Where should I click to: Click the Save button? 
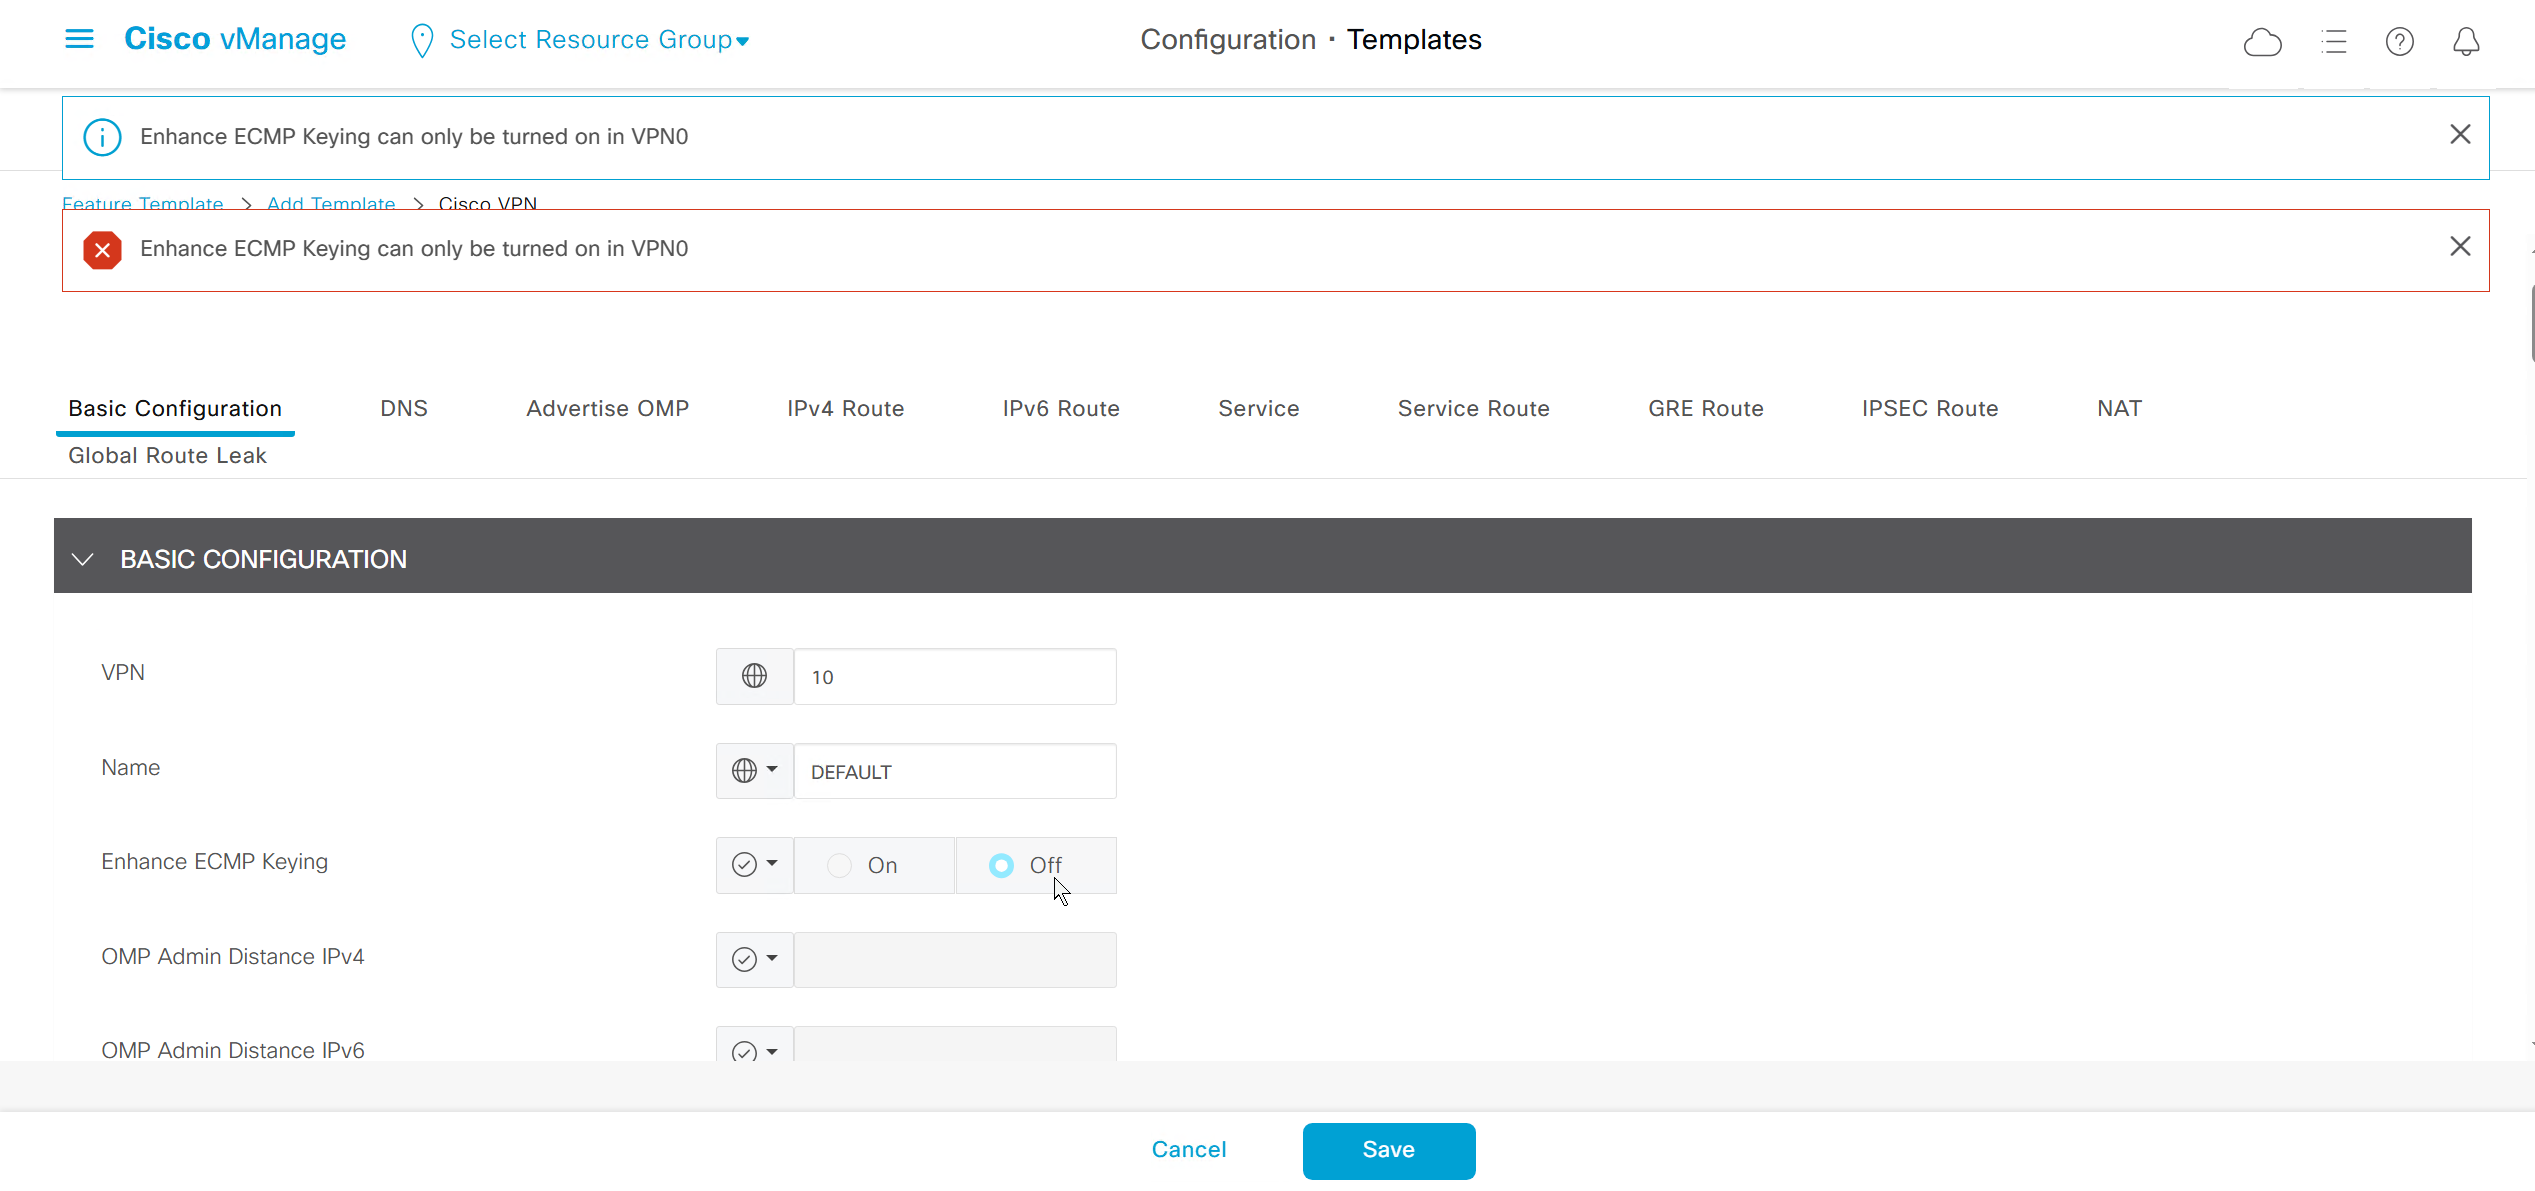point(1388,1150)
